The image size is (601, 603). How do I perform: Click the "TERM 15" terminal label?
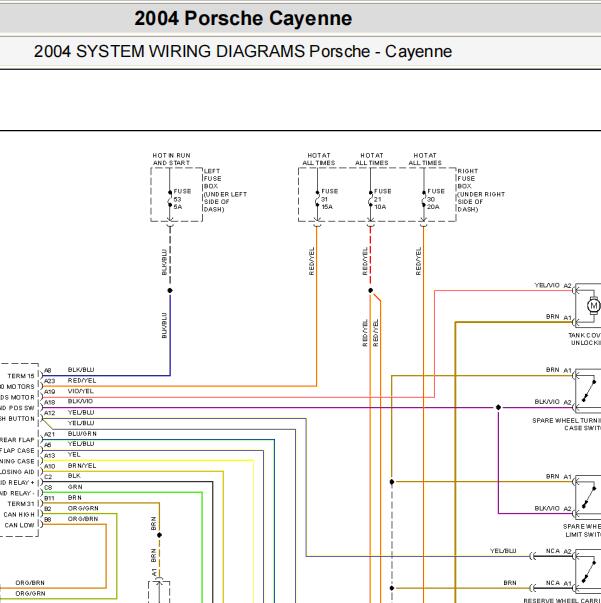[x=21, y=376]
